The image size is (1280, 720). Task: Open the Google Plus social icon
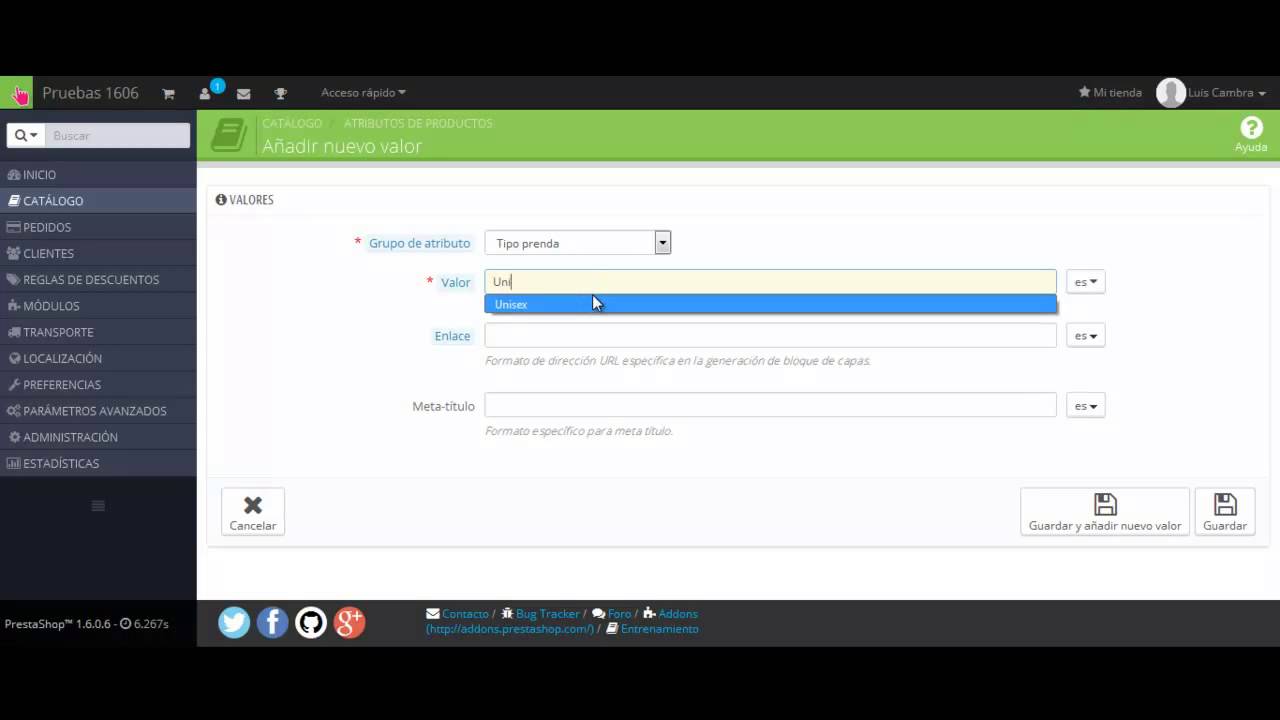coord(349,622)
